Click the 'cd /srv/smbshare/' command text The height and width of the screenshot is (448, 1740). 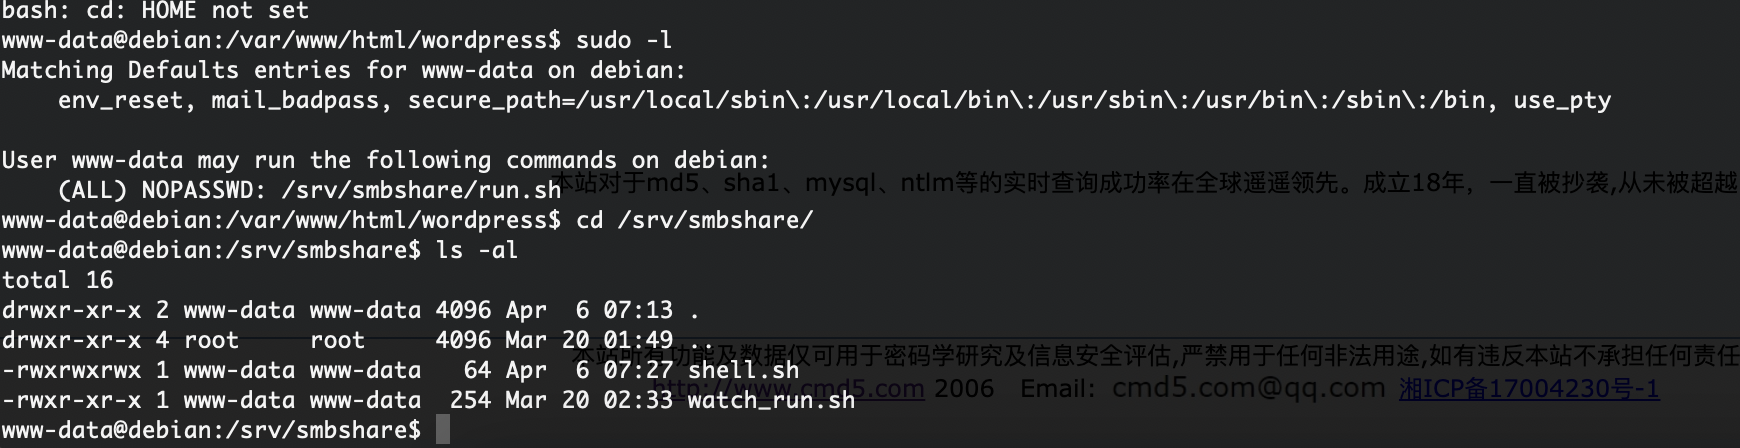point(695,220)
